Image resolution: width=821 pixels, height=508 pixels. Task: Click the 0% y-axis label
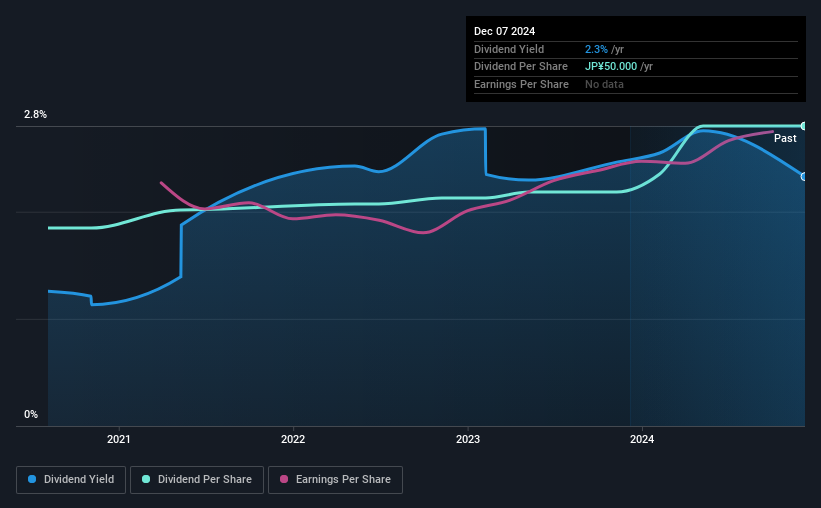tap(31, 414)
